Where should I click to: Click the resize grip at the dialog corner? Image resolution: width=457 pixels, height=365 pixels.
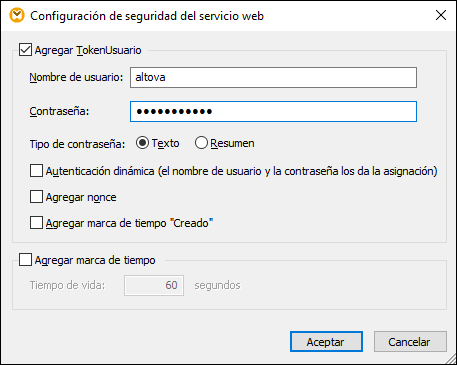click(450, 359)
